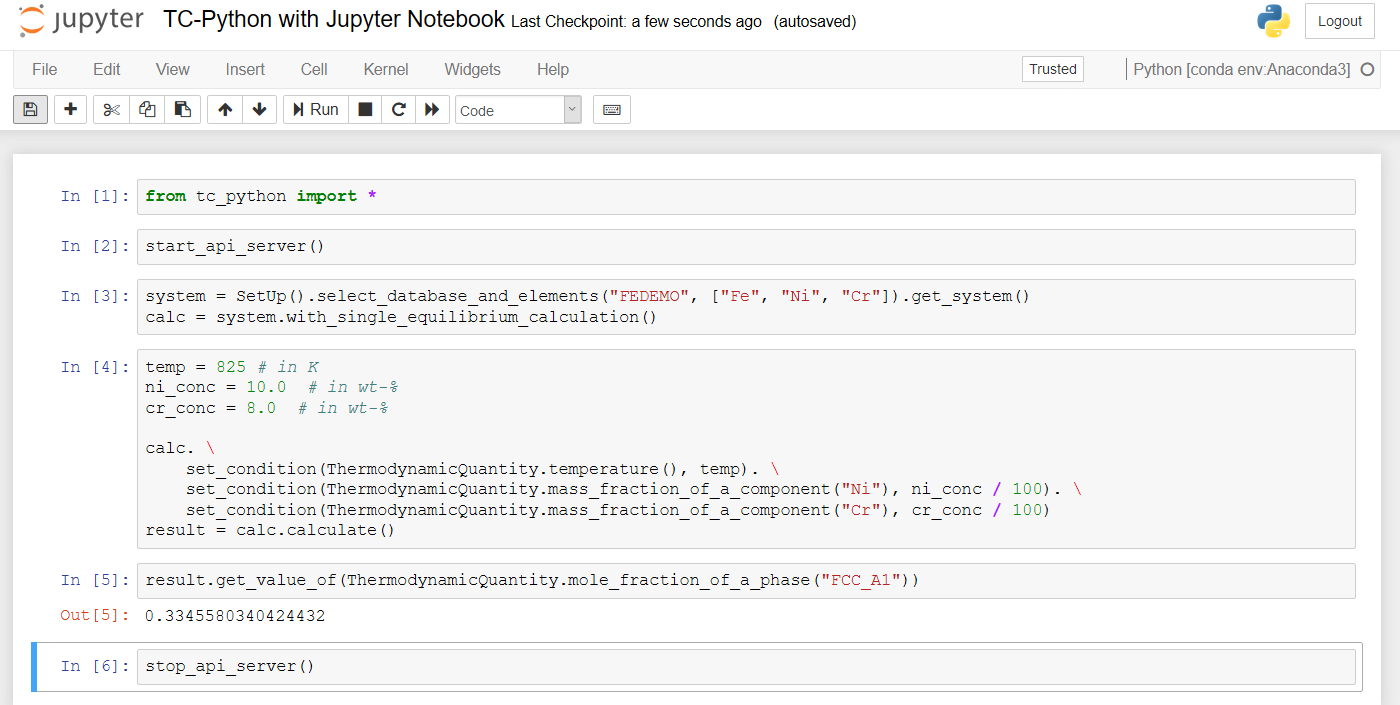Cut selected cells with scissors icon
Viewport: 1400px width, 705px height.
pyautogui.click(x=111, y=109)
